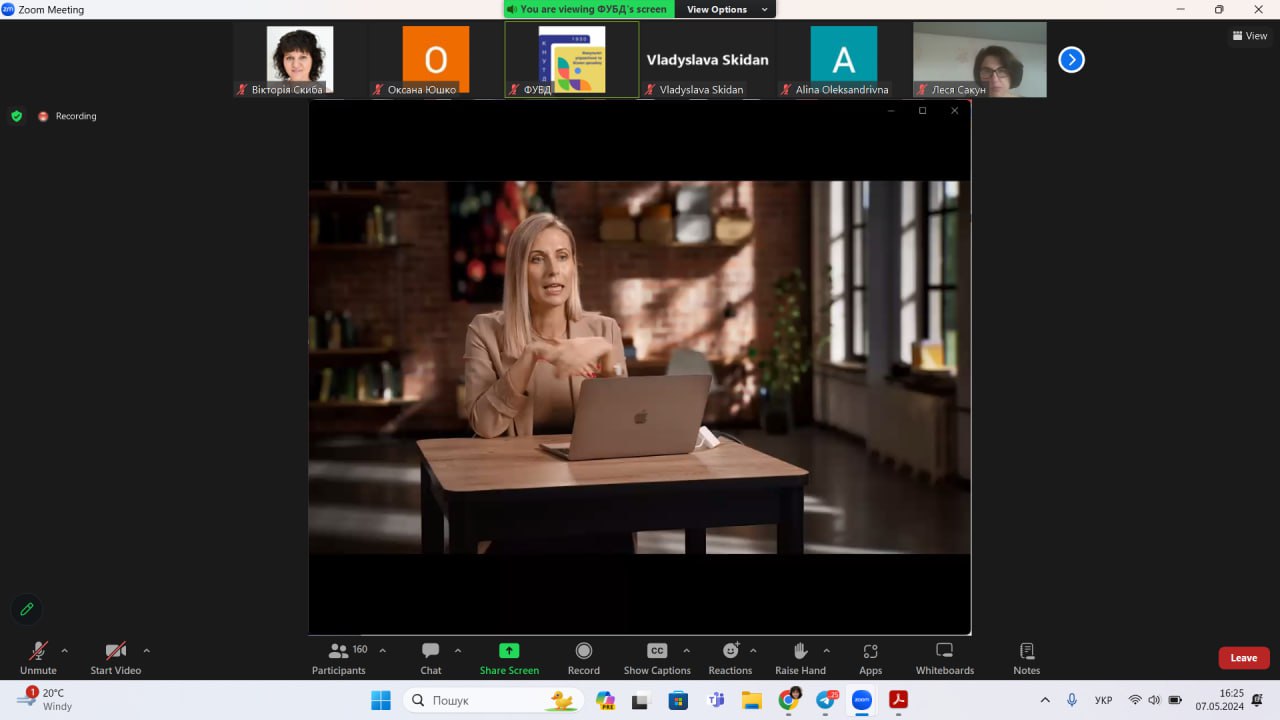The height and width of the screenshot is (720, 1280).
Task: Open Copilot from the taskbar
Action: coord(605,700)
